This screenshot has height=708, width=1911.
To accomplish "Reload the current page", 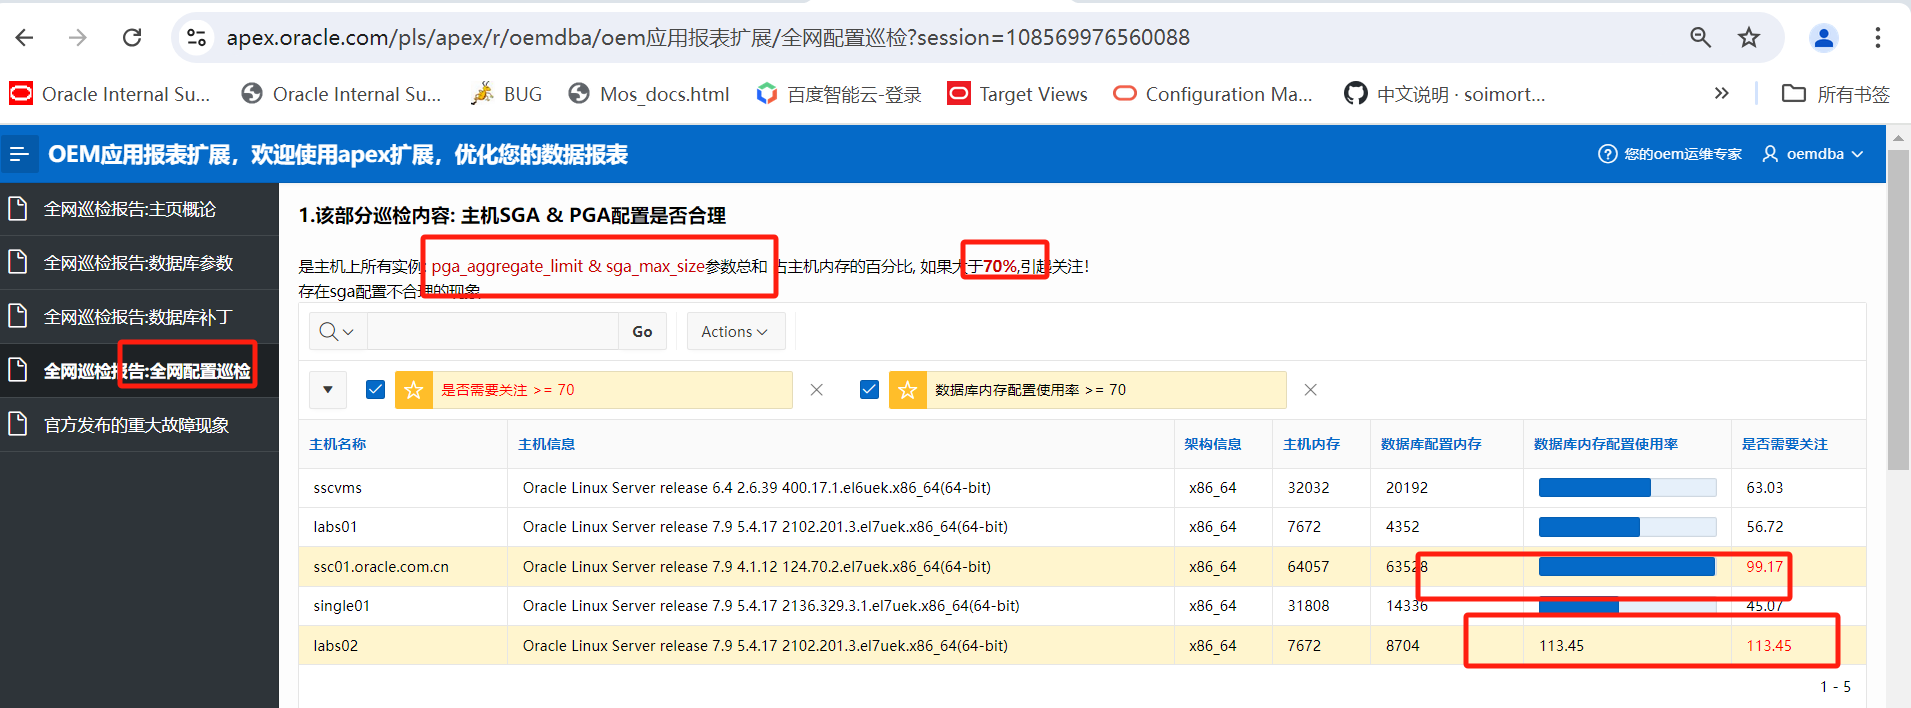I will pyautogui.click(x=132, y=38).
